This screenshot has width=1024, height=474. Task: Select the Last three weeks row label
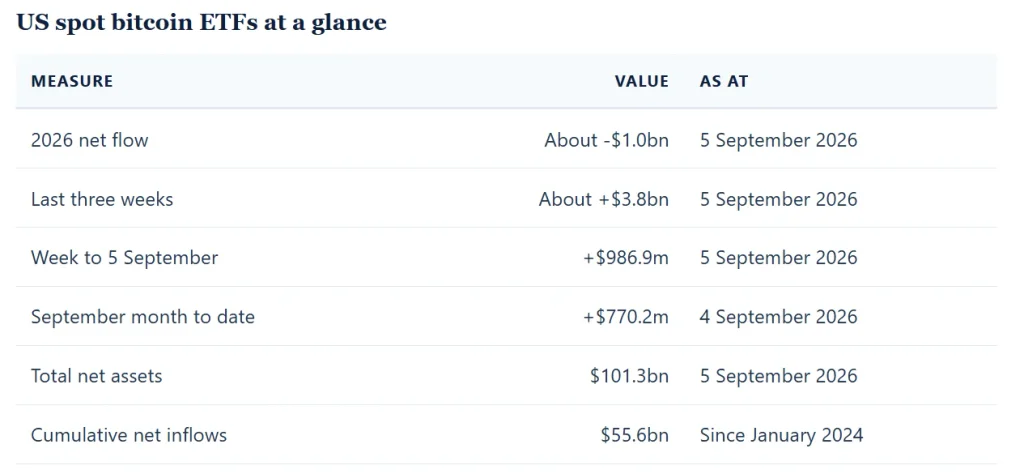coord(102,199)
